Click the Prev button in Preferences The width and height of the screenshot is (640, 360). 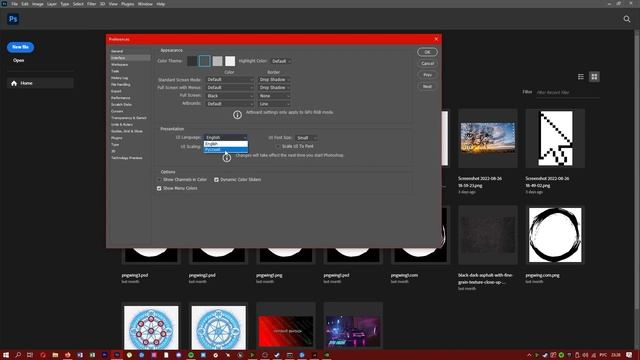(427, 75)
